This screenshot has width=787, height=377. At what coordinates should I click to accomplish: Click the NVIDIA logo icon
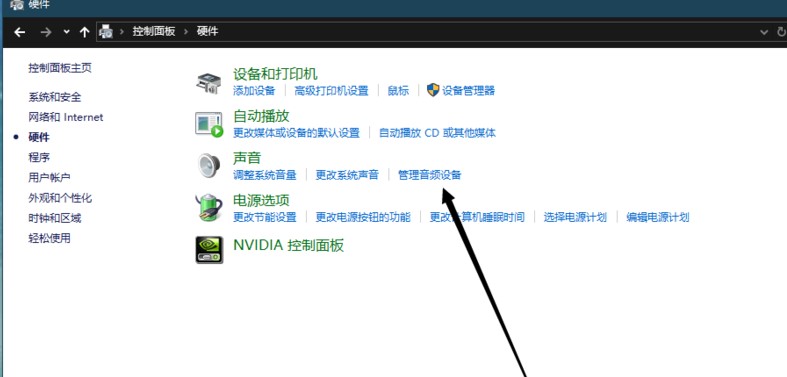(x=209, y=249)
